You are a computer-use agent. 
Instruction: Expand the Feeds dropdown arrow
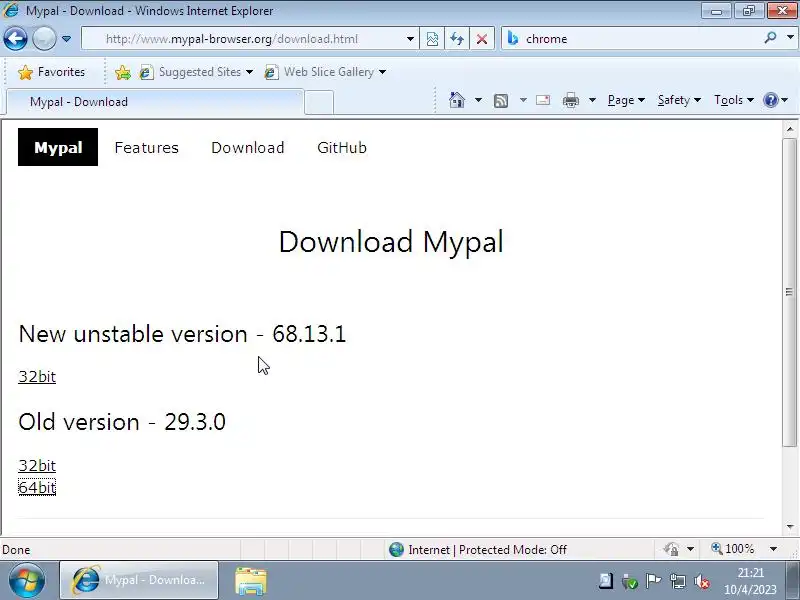pos(523,100)
